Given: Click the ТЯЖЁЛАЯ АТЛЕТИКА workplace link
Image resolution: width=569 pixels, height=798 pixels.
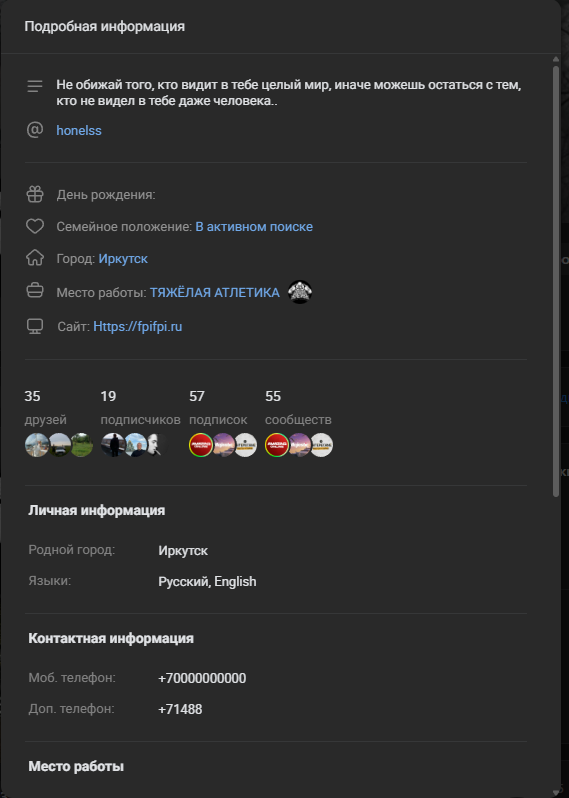Looking at the screenshot, I should [215, 293].
